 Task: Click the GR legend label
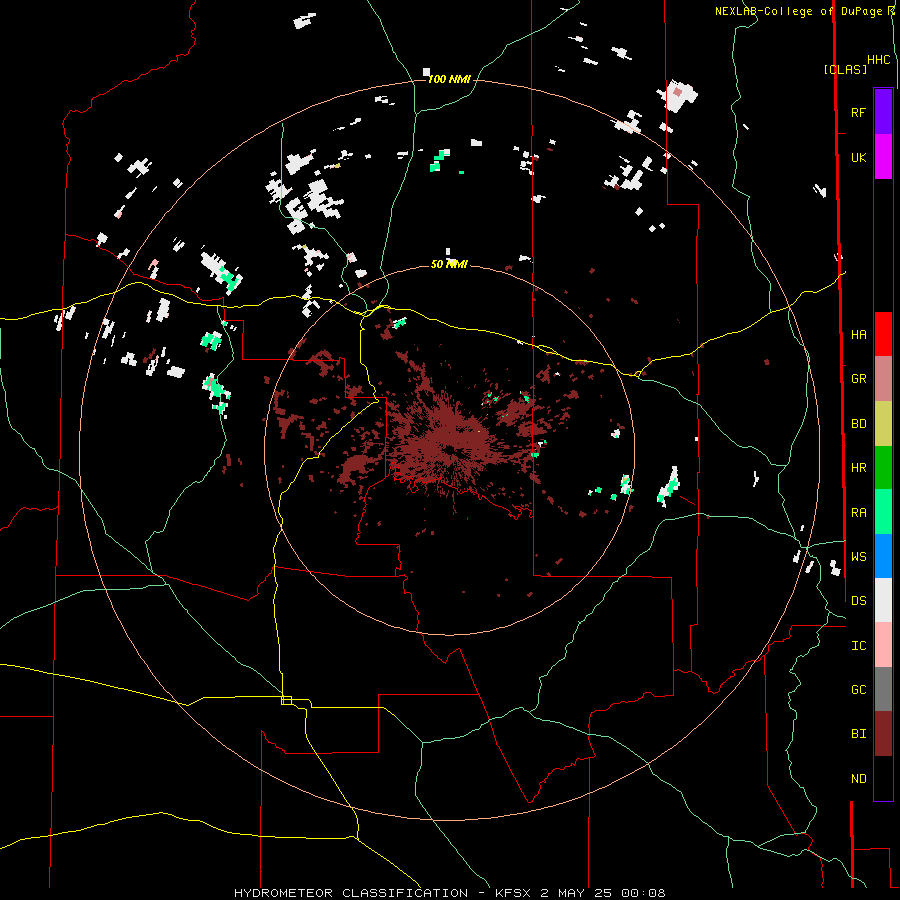[858, 379]
